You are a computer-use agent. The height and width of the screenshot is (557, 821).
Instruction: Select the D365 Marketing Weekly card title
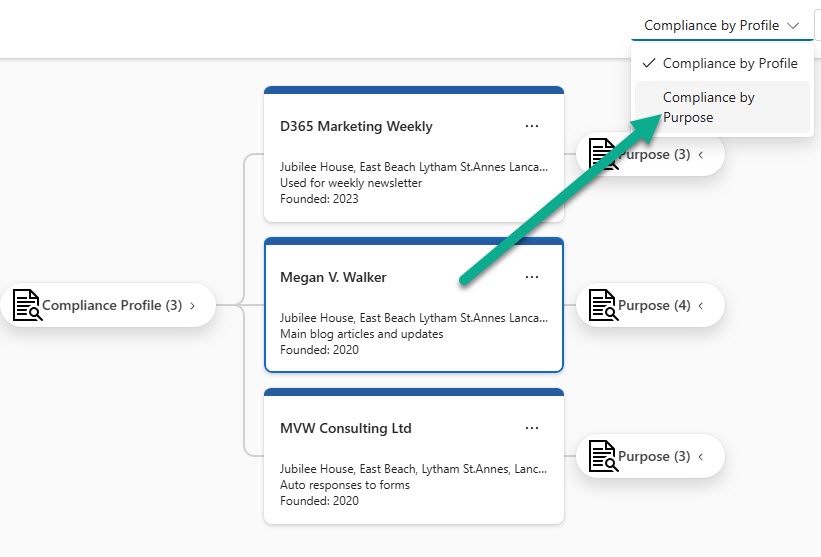pos(356,126)
